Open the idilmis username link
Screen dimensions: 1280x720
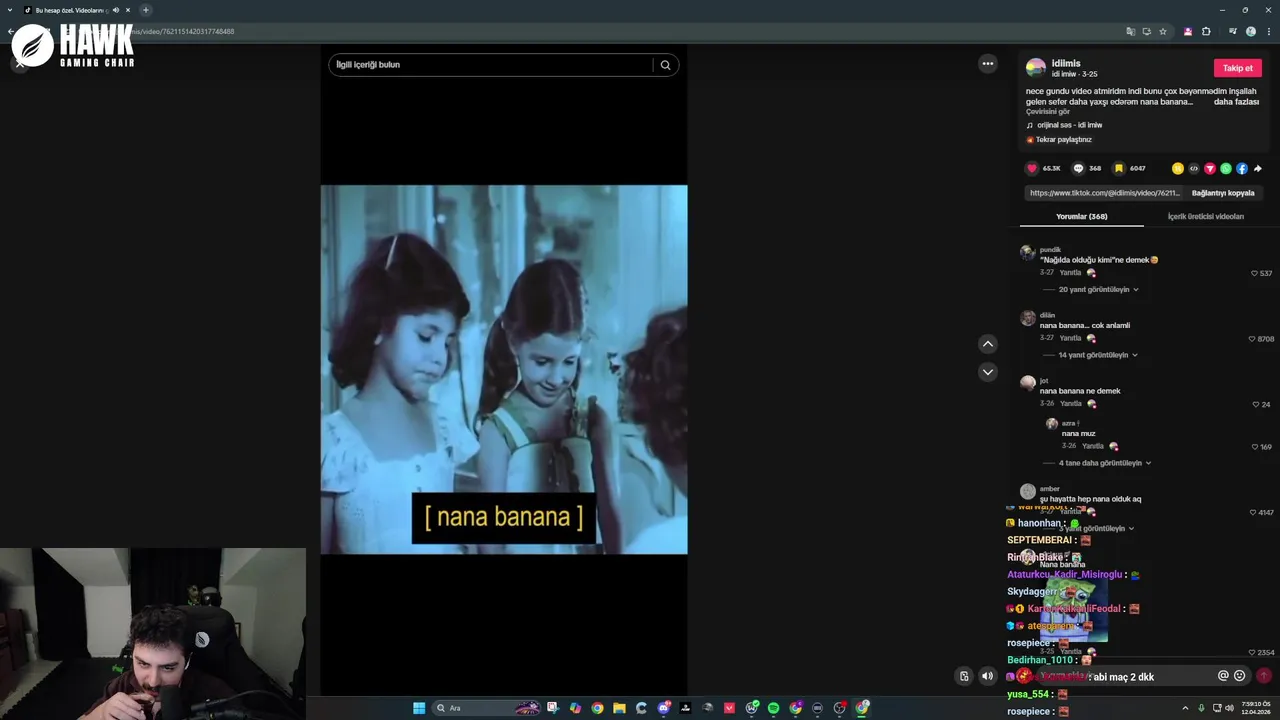(x=1066, y=63)
